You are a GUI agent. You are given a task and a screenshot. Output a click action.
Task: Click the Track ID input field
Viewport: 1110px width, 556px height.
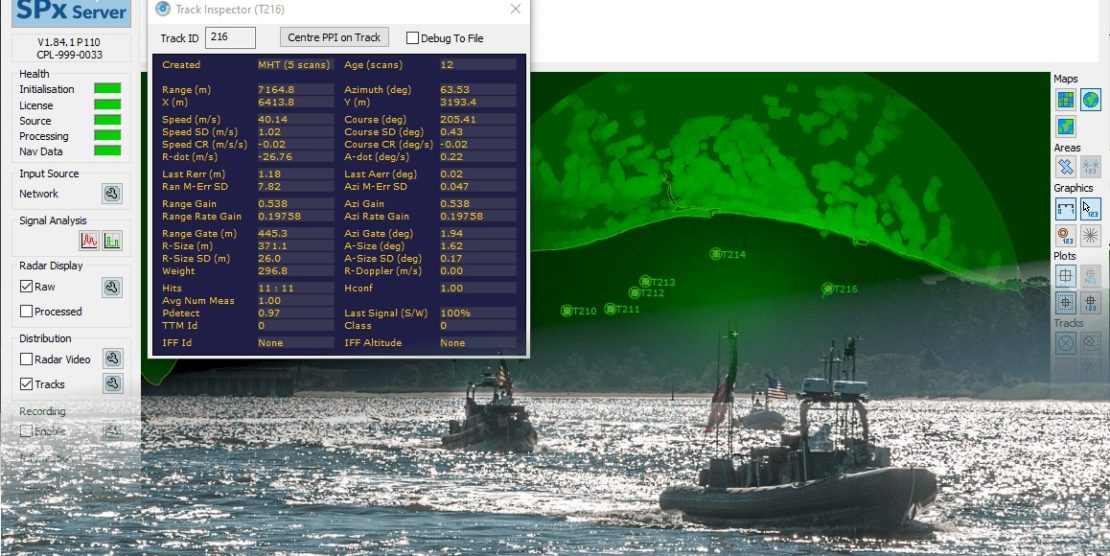(x=230, y=38)
